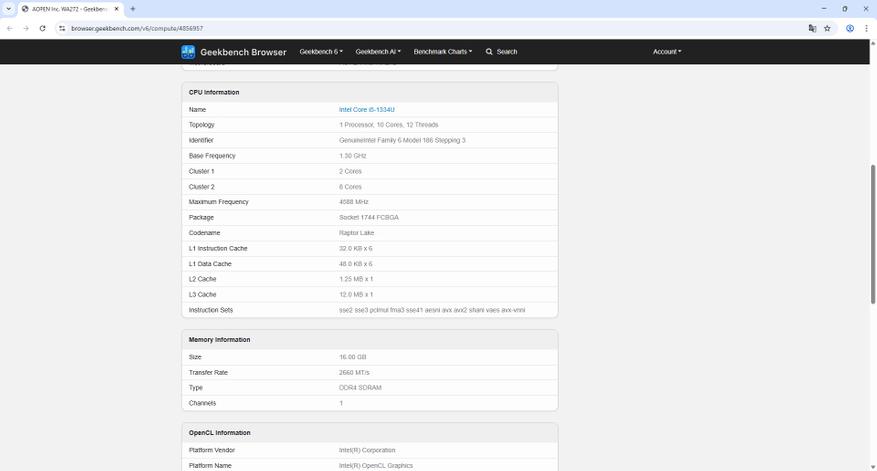Click the Base Frequency 1.30 GHz value
This screenshot has width=877, height=471.
(x=352, y=156)
